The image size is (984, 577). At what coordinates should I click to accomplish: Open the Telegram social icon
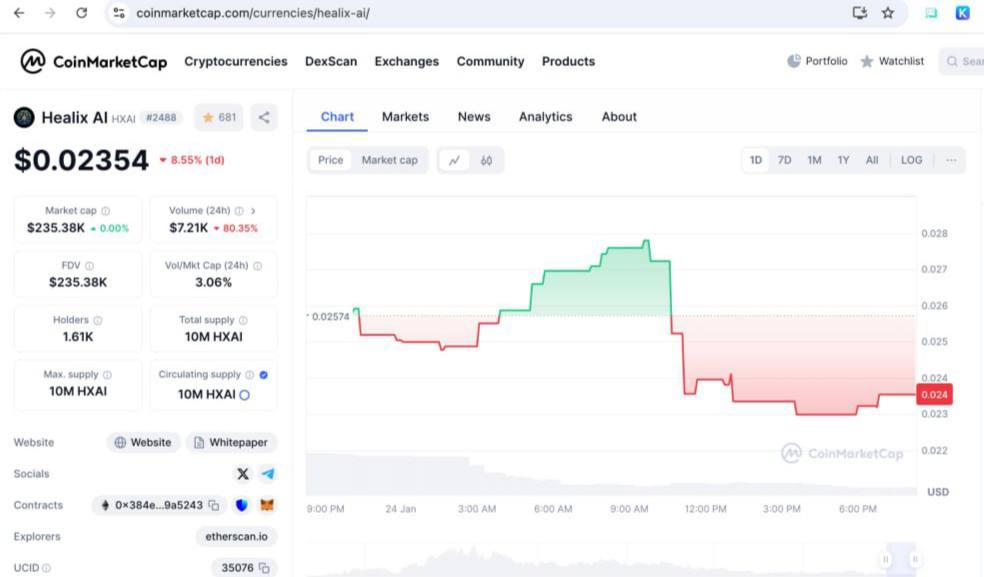[268, 474]
